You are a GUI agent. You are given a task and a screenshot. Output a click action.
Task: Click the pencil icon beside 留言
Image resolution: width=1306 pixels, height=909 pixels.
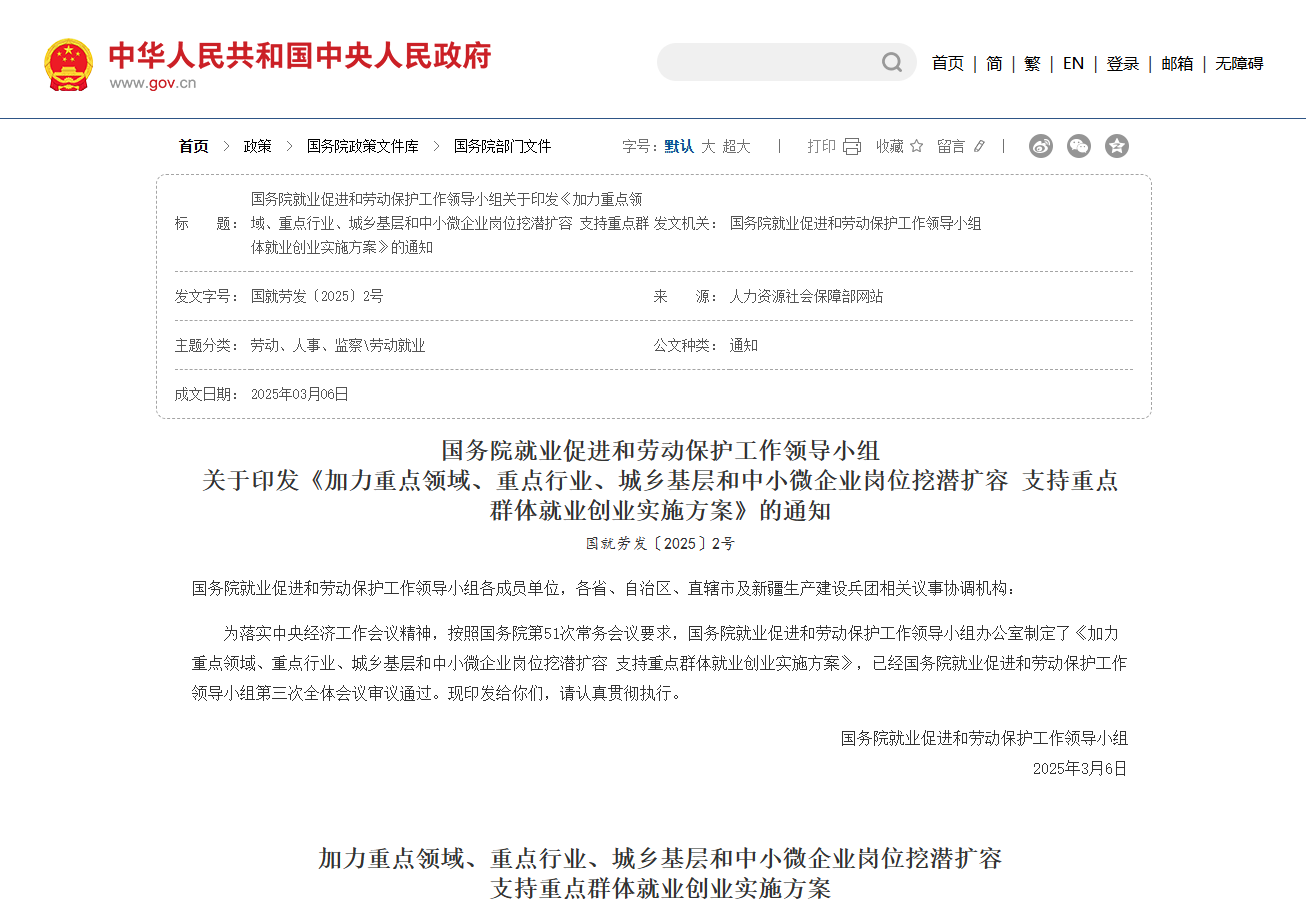(977, 146)
